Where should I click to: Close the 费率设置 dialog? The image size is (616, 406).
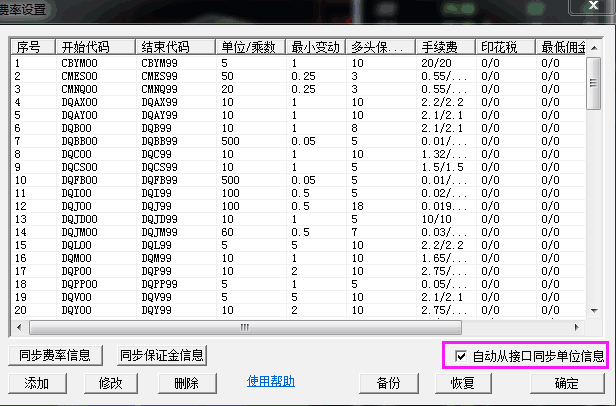tap(593, 6)
